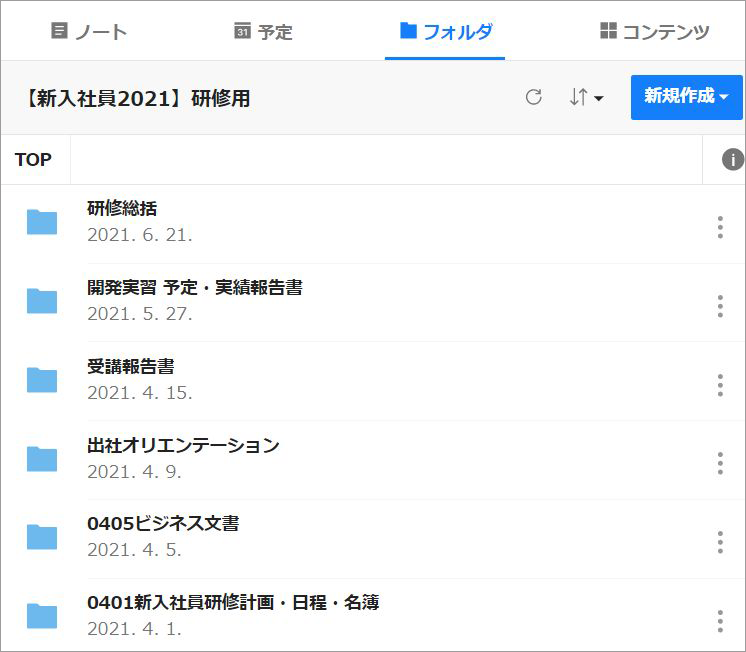Open the 0405ビジネス文書 folder
This screenshot has height=652, width=746.
(x=163, y=524)
